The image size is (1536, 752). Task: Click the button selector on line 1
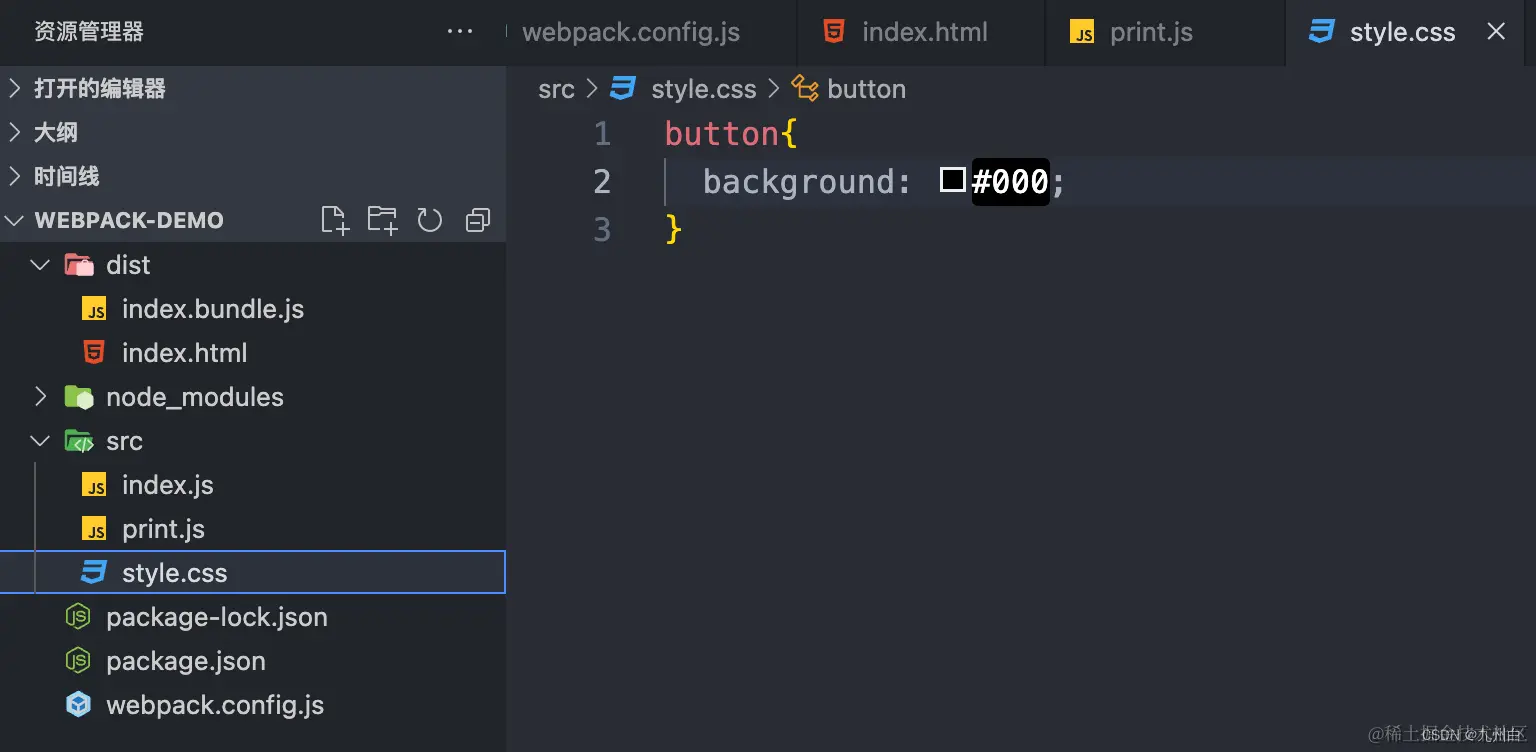pyautogui.click(x=722, y=134)
